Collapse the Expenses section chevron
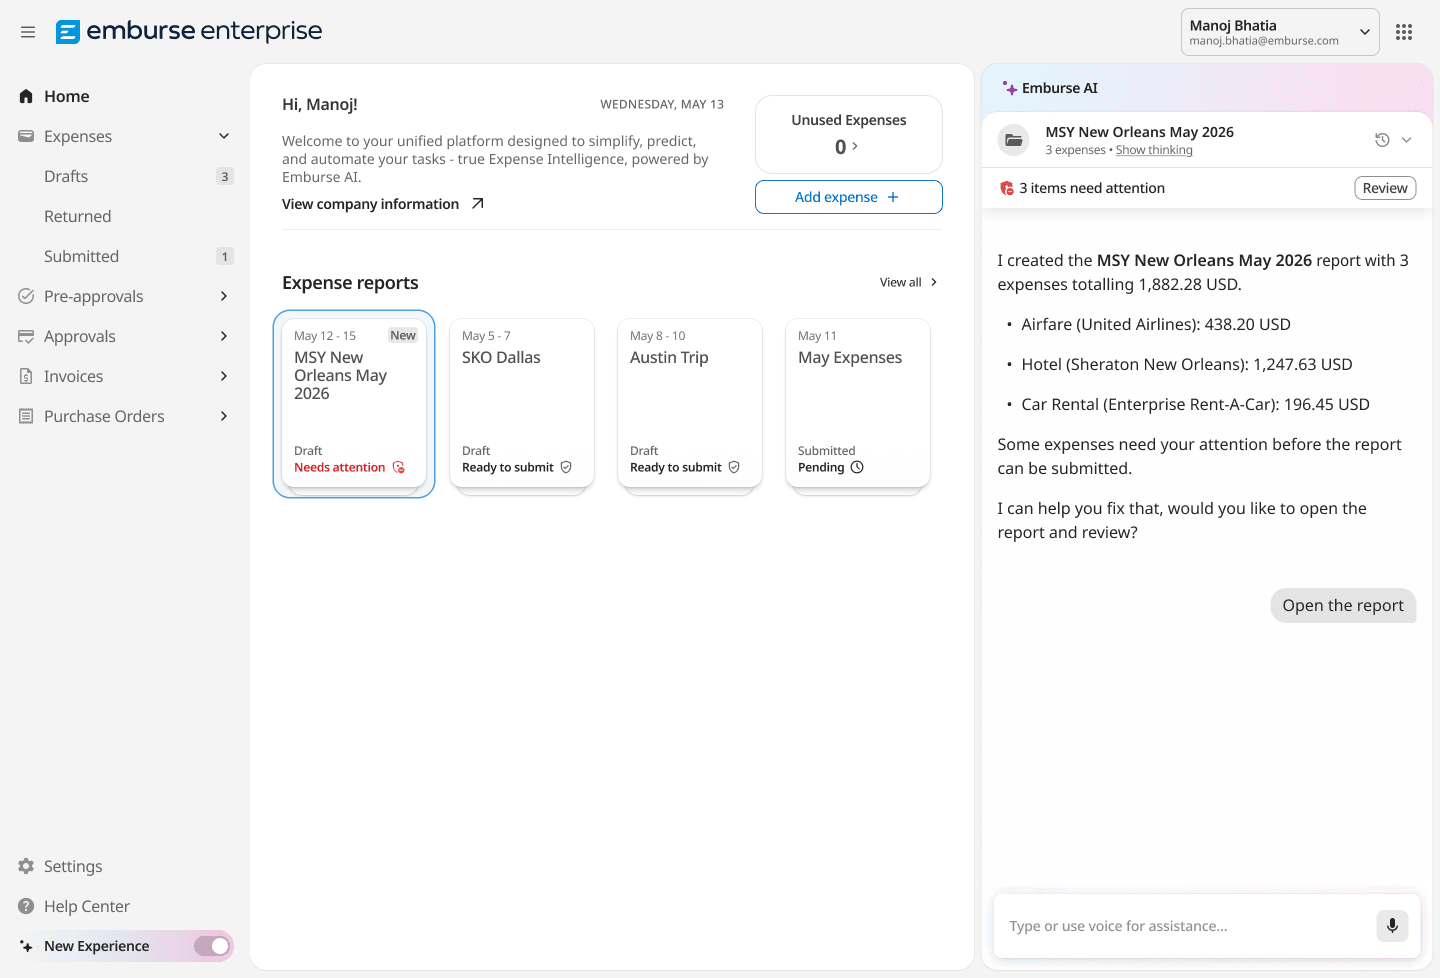 tap(224, 136)
